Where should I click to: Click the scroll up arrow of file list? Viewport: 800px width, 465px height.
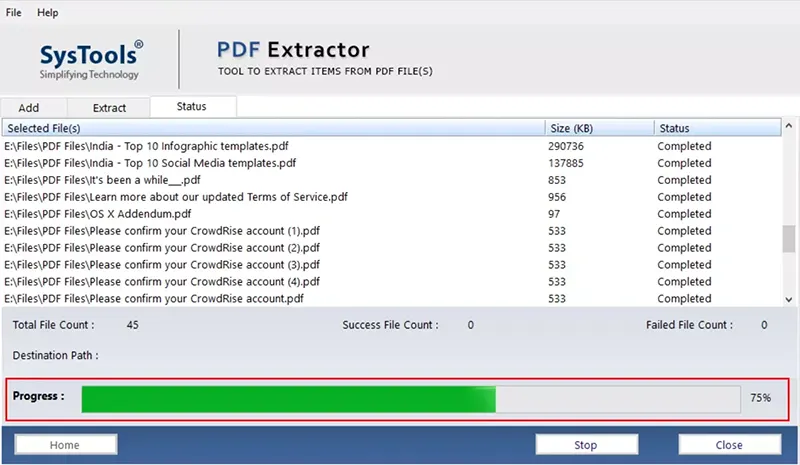pyautogui.click(x=789, y=126)
